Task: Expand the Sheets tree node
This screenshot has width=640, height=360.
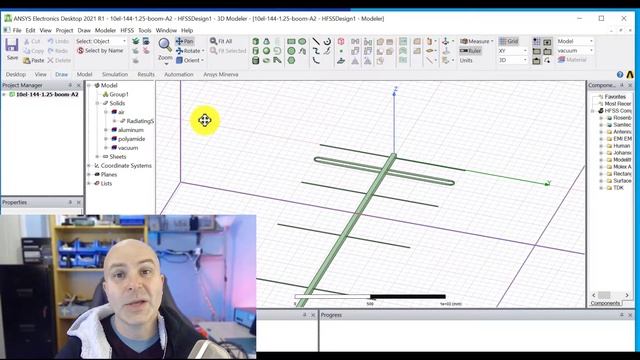Action: coord(97,157)
